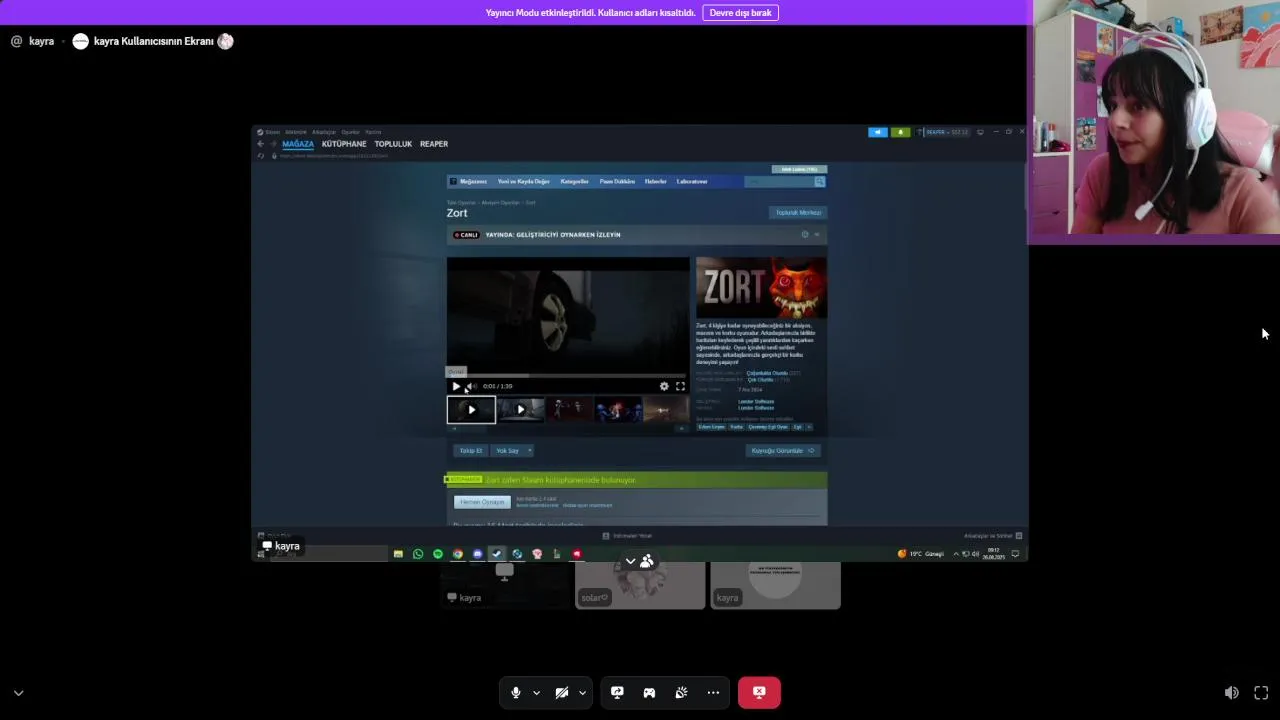Collapse the CANLI broadcast bar chevron

pos(816,235)
